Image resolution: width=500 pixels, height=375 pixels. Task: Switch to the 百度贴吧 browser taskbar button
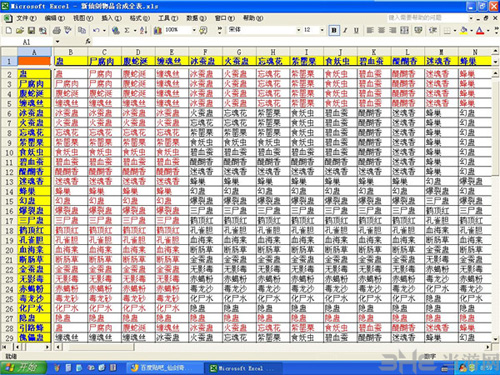165,368
